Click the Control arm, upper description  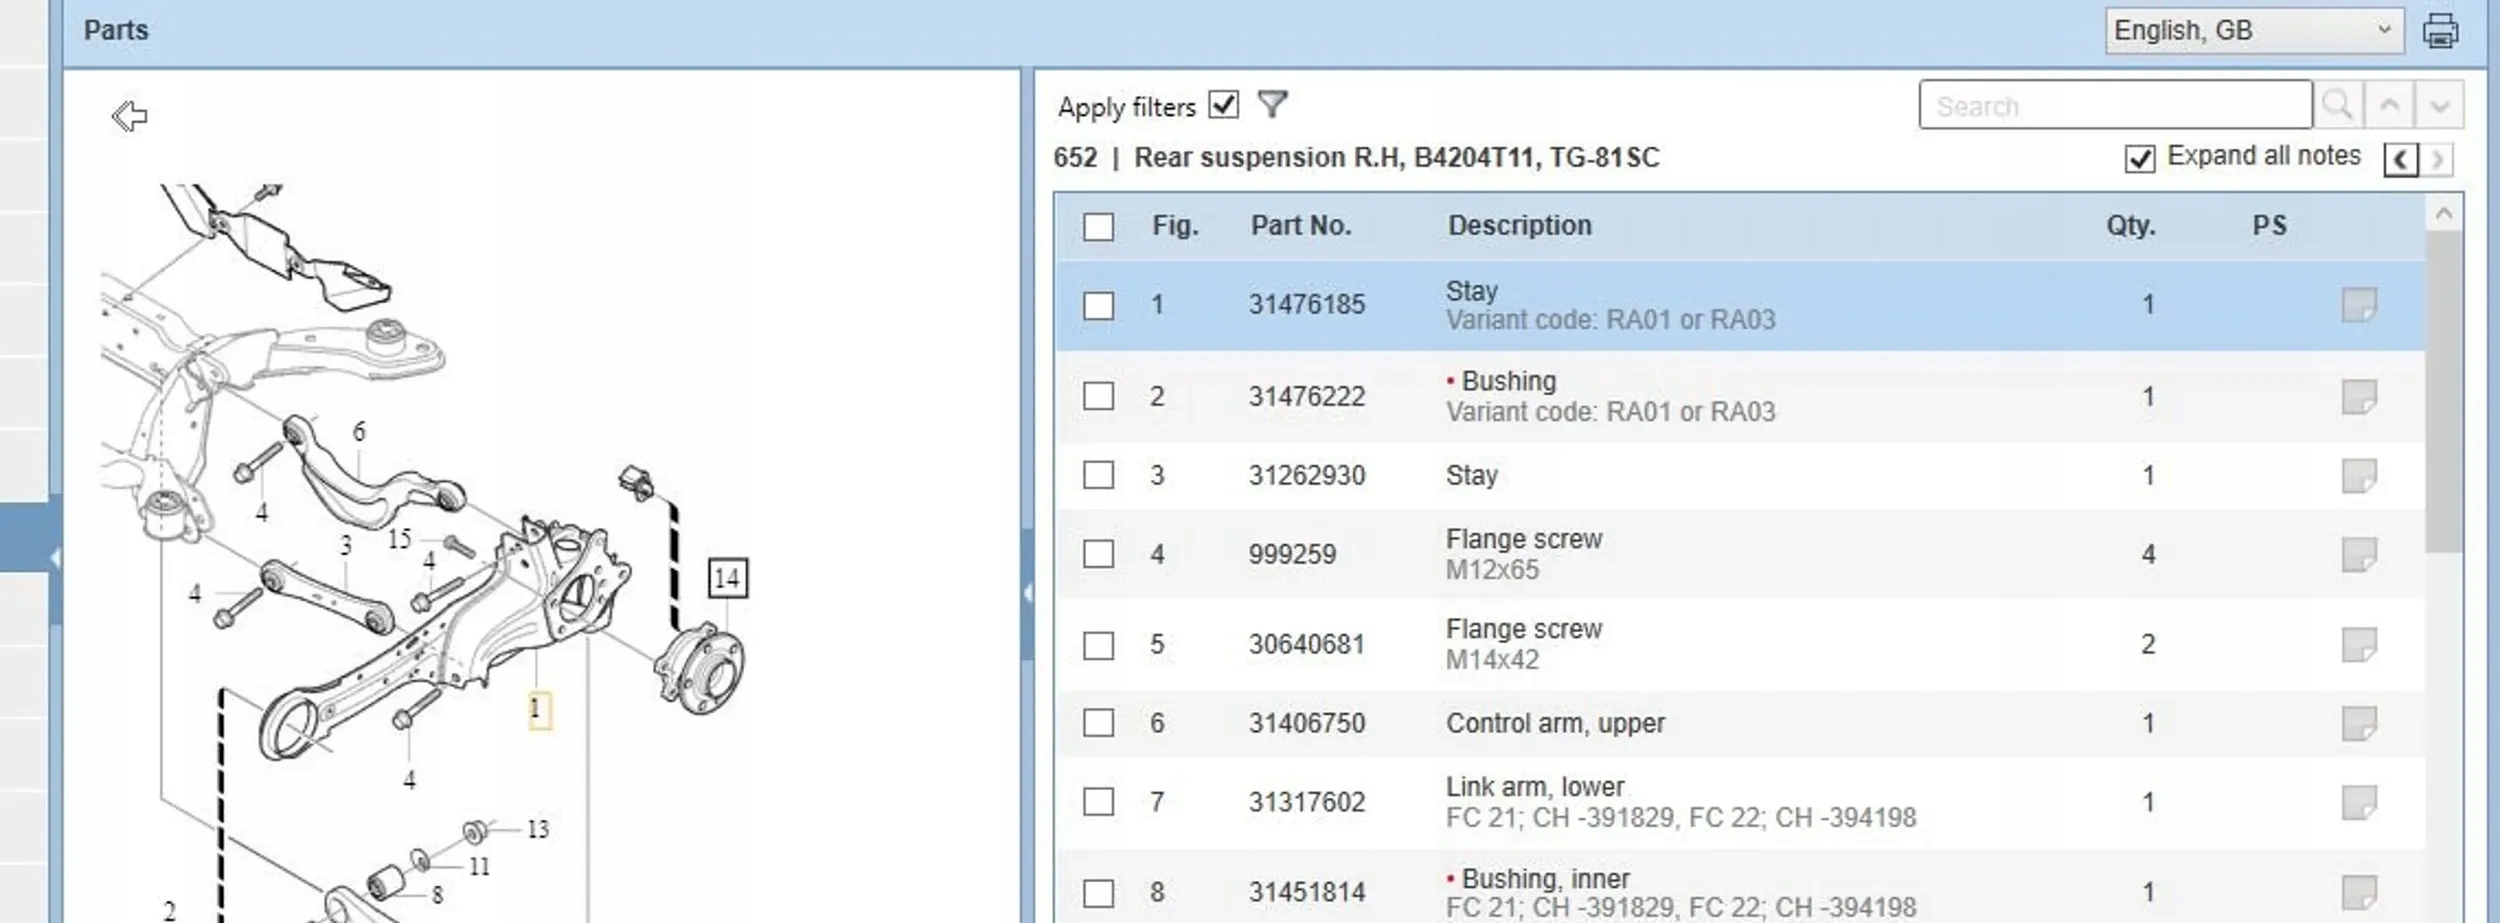[x=1555, y=723]
